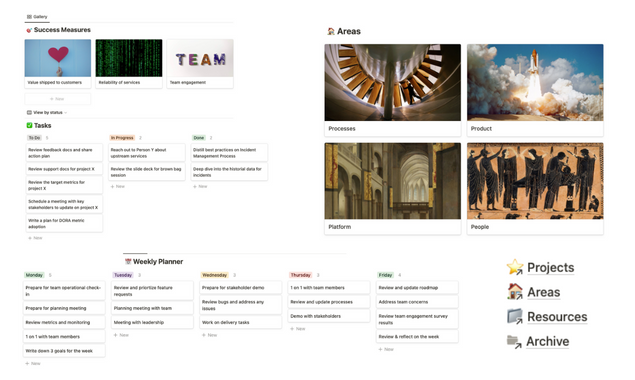This screenshot has width=635, height=380.
Task: Open 'Prepare for team operational check-in' card
Action: [64, 291]
